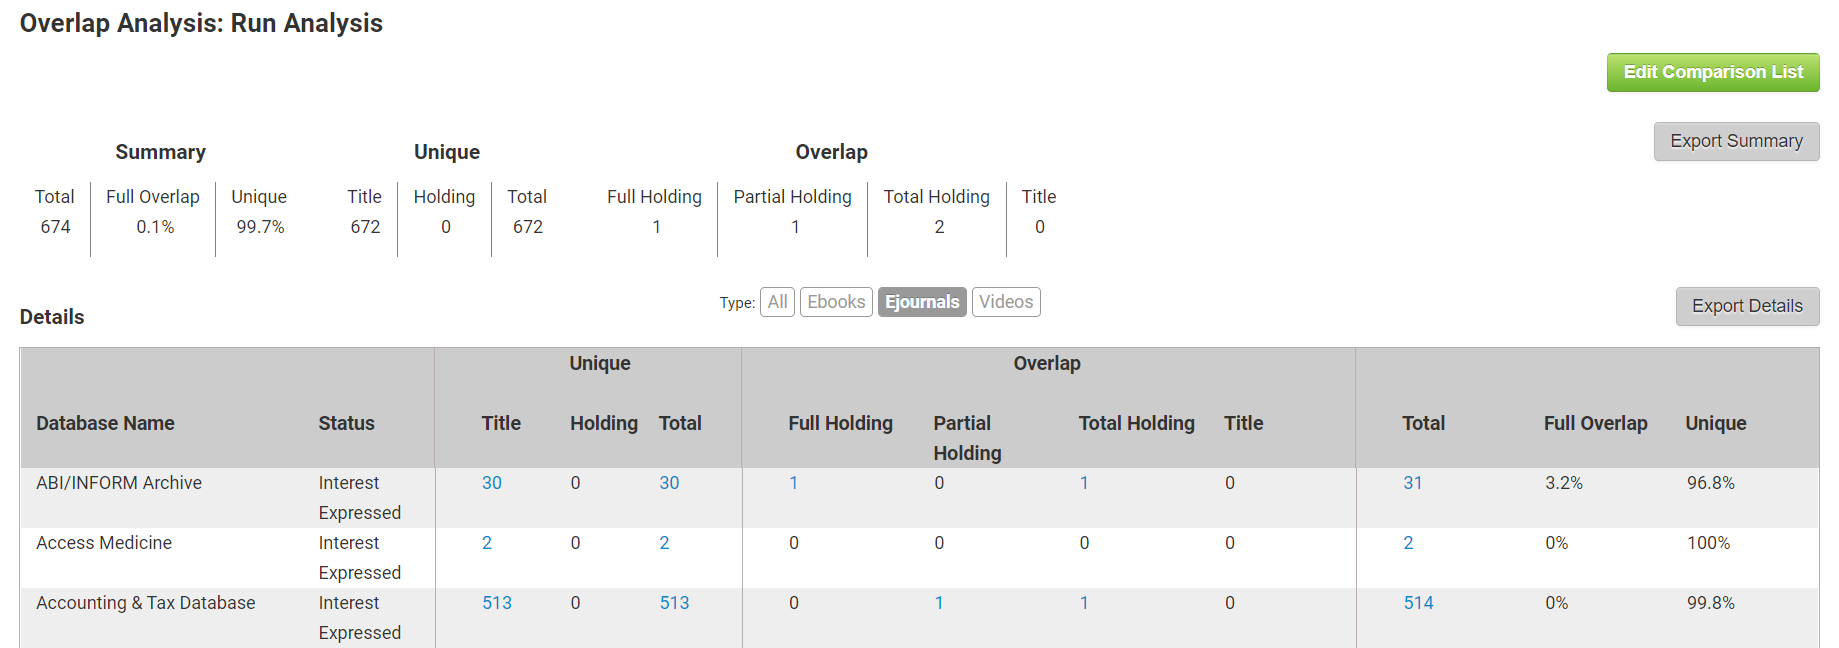1839x648 pixels.
Task: View Accounting & Tax Database Total Holding link
Action: [x=1084, y=603]
